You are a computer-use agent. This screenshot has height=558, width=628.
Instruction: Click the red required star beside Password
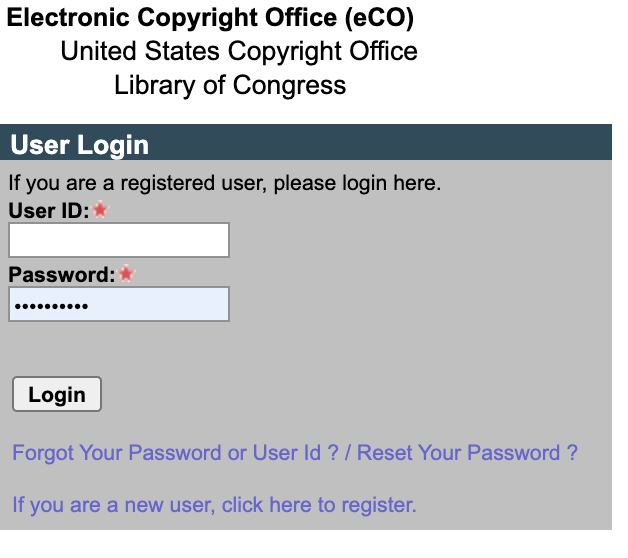126,274
